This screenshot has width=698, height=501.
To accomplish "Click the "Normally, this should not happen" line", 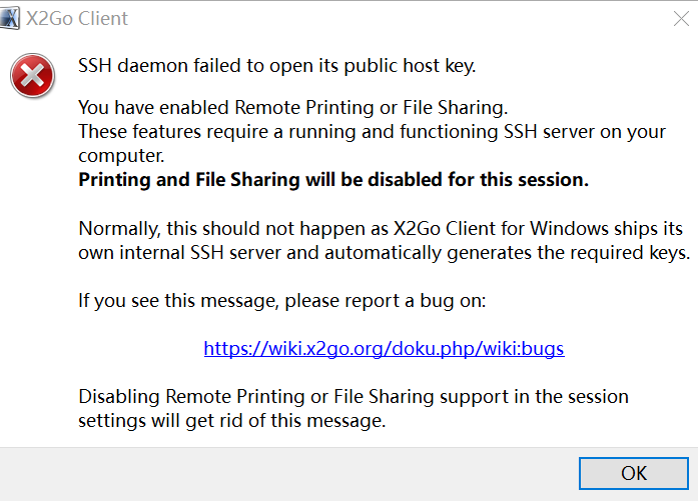I will 381,228.
